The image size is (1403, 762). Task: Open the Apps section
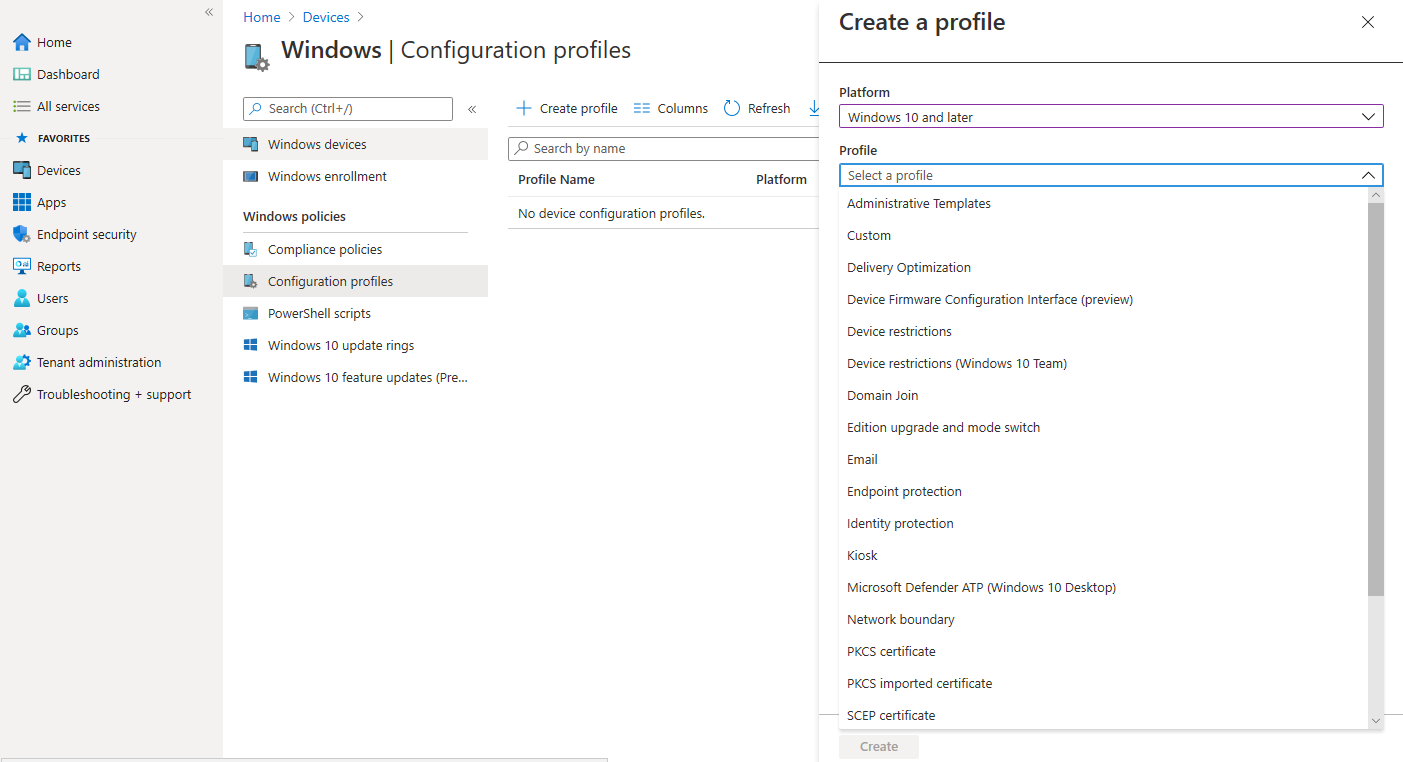(x=51, y=201)
